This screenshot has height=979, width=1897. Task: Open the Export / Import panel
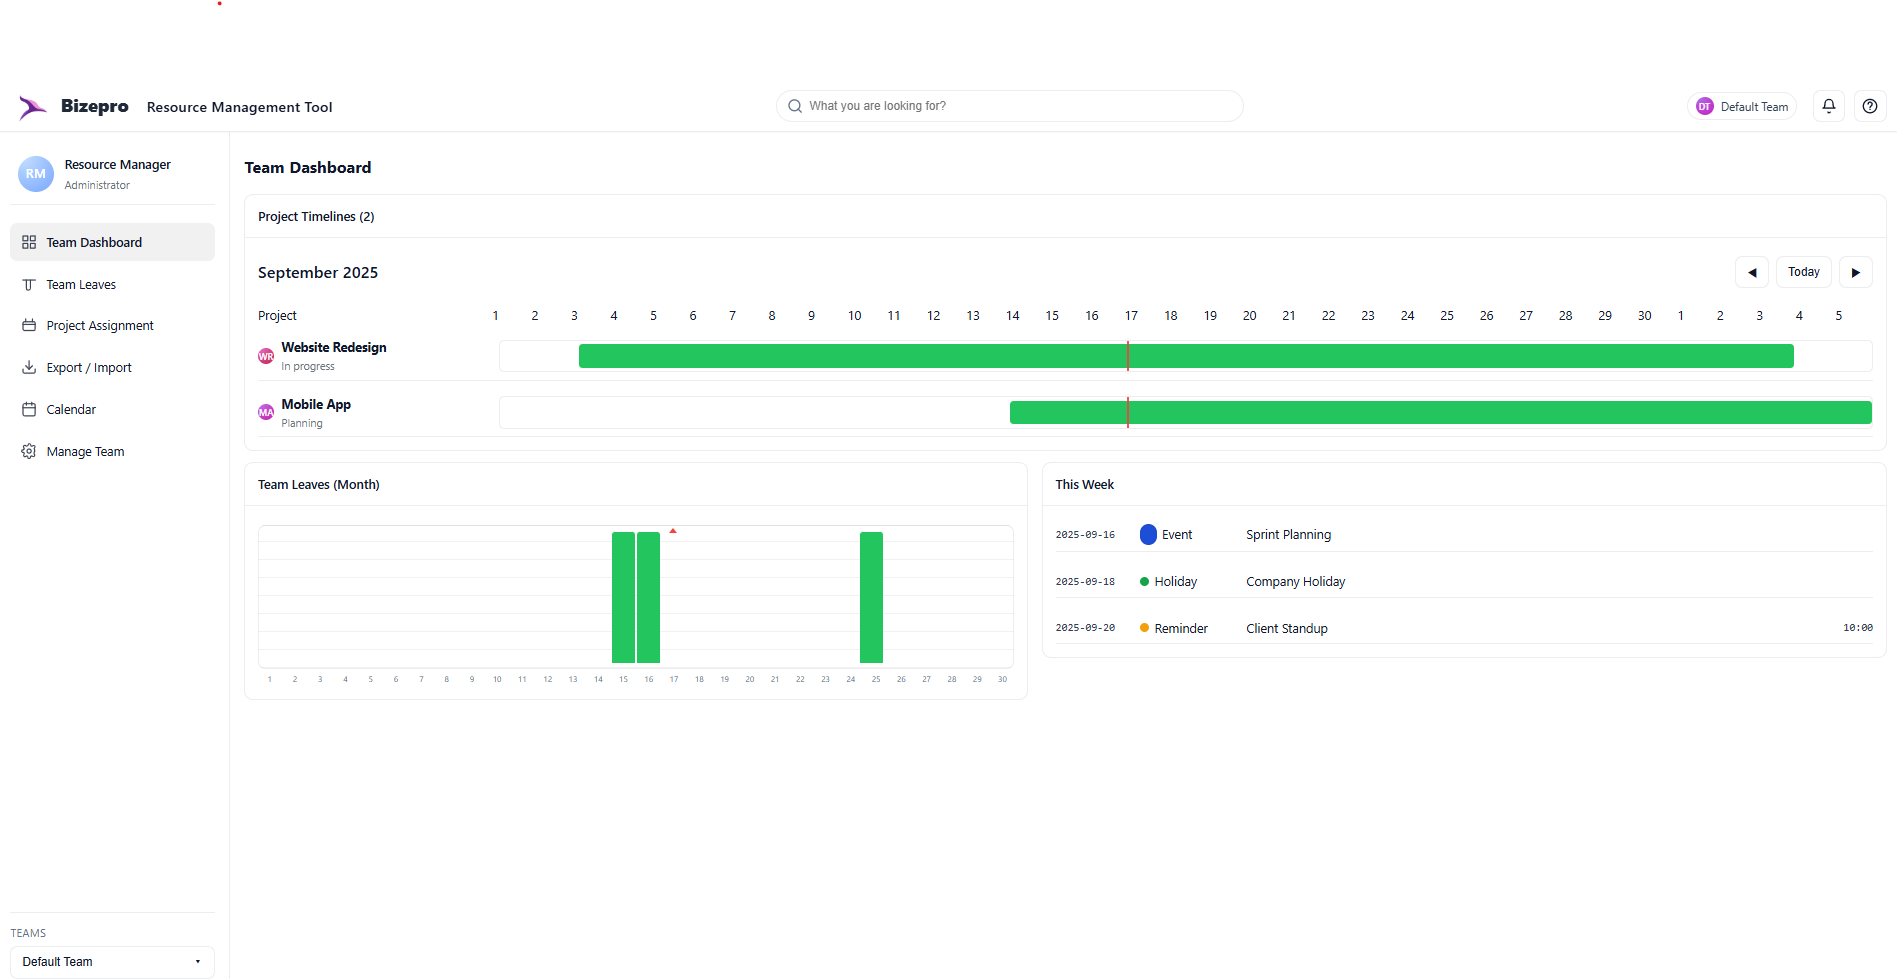coord(89,367)
